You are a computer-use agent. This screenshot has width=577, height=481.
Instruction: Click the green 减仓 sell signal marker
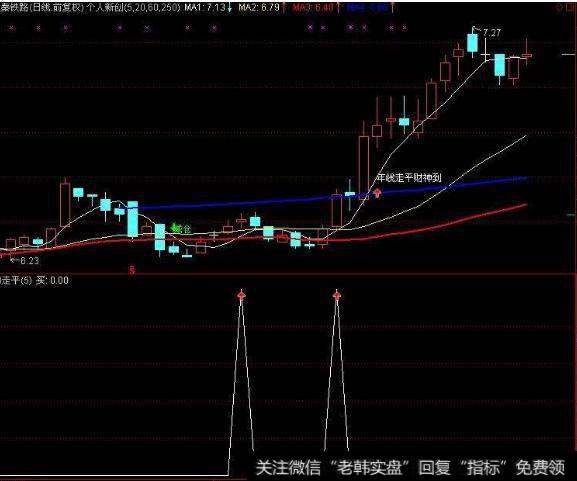[182, 229]
